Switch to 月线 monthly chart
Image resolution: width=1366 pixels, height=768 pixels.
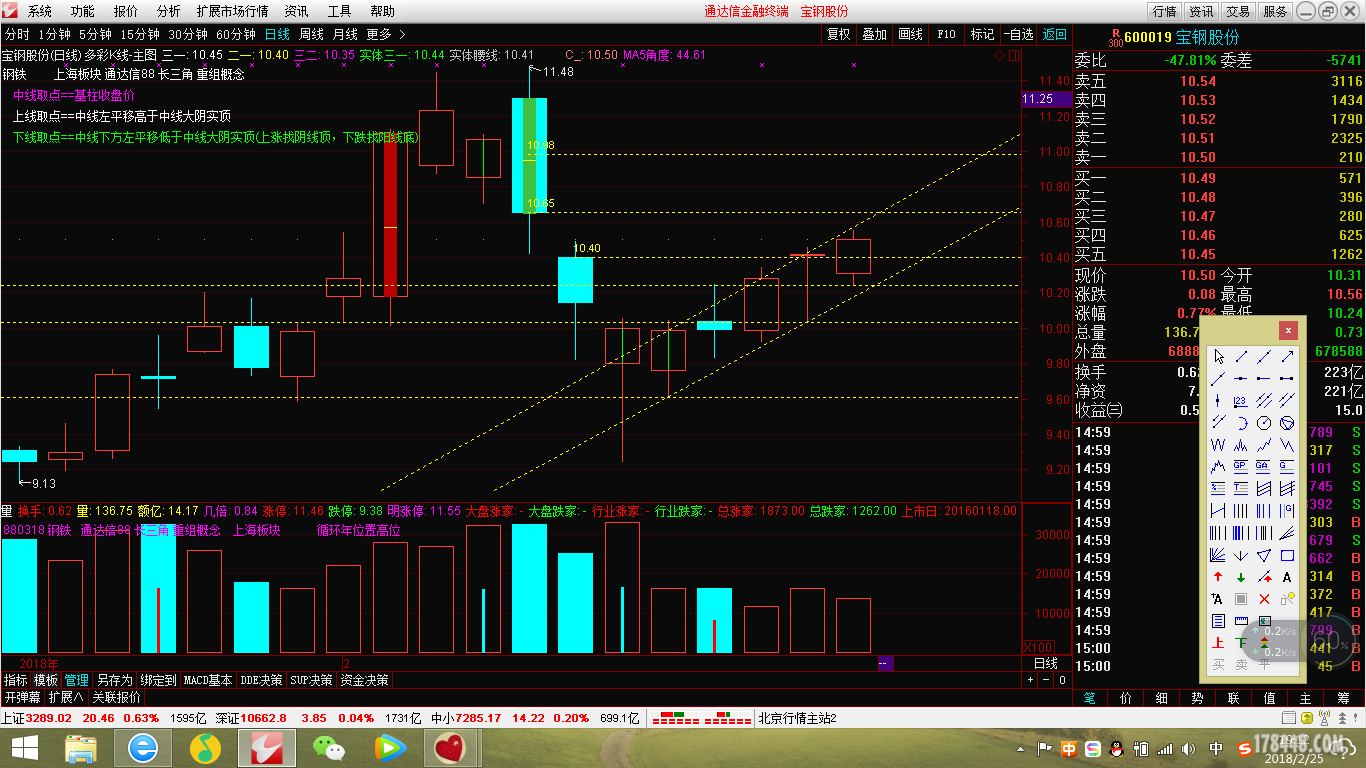point(345,34)
